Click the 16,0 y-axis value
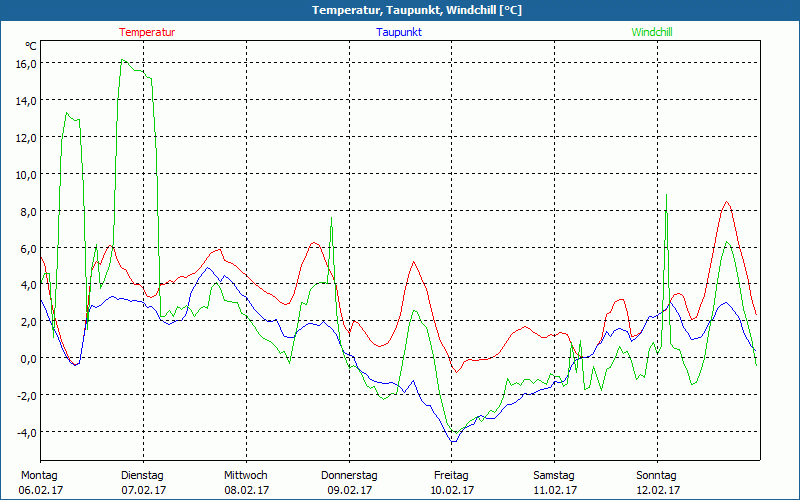The height and width of the screenshot is (500, 800). [26, 63]
